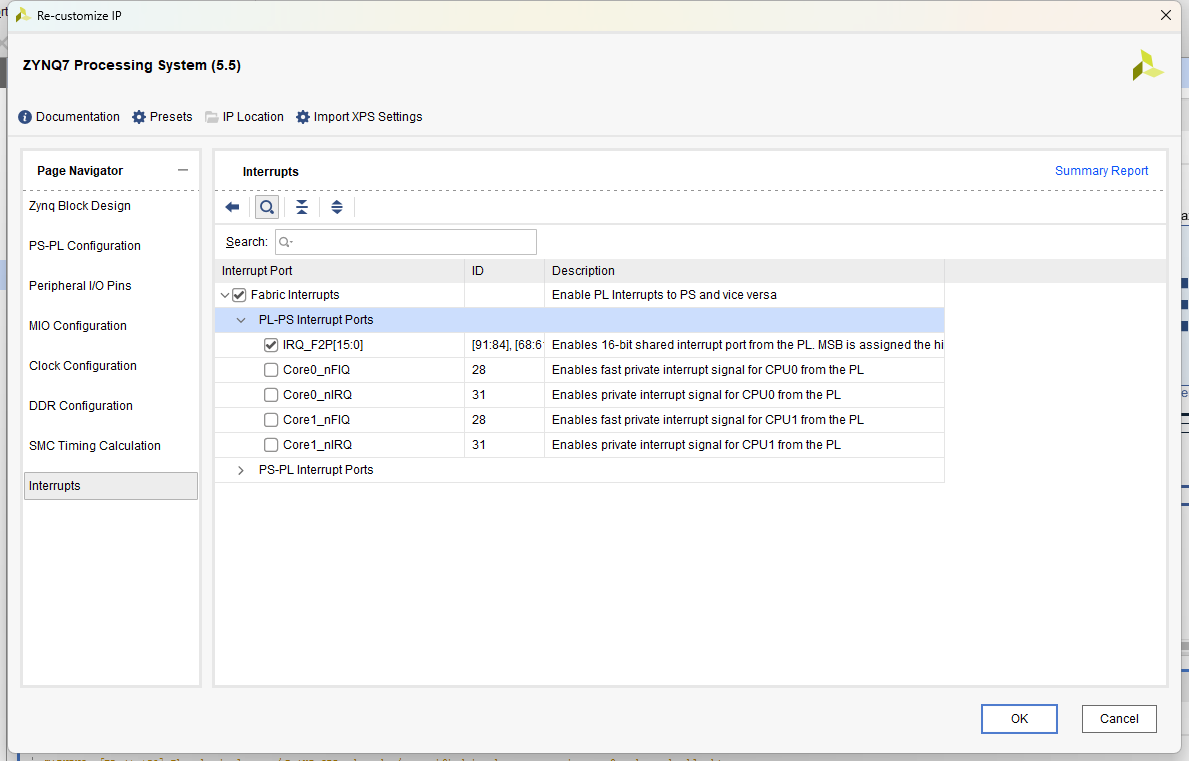Click ID cell '[91:84], [68:6'
The width and height of the screenshot is (1189, 761).
click(x=507, y=345)
